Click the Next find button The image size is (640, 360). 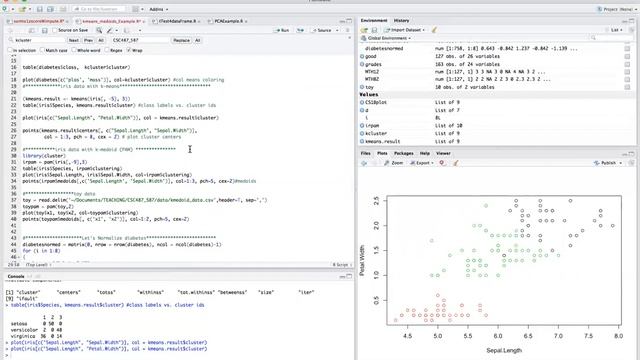pos(73,40)
